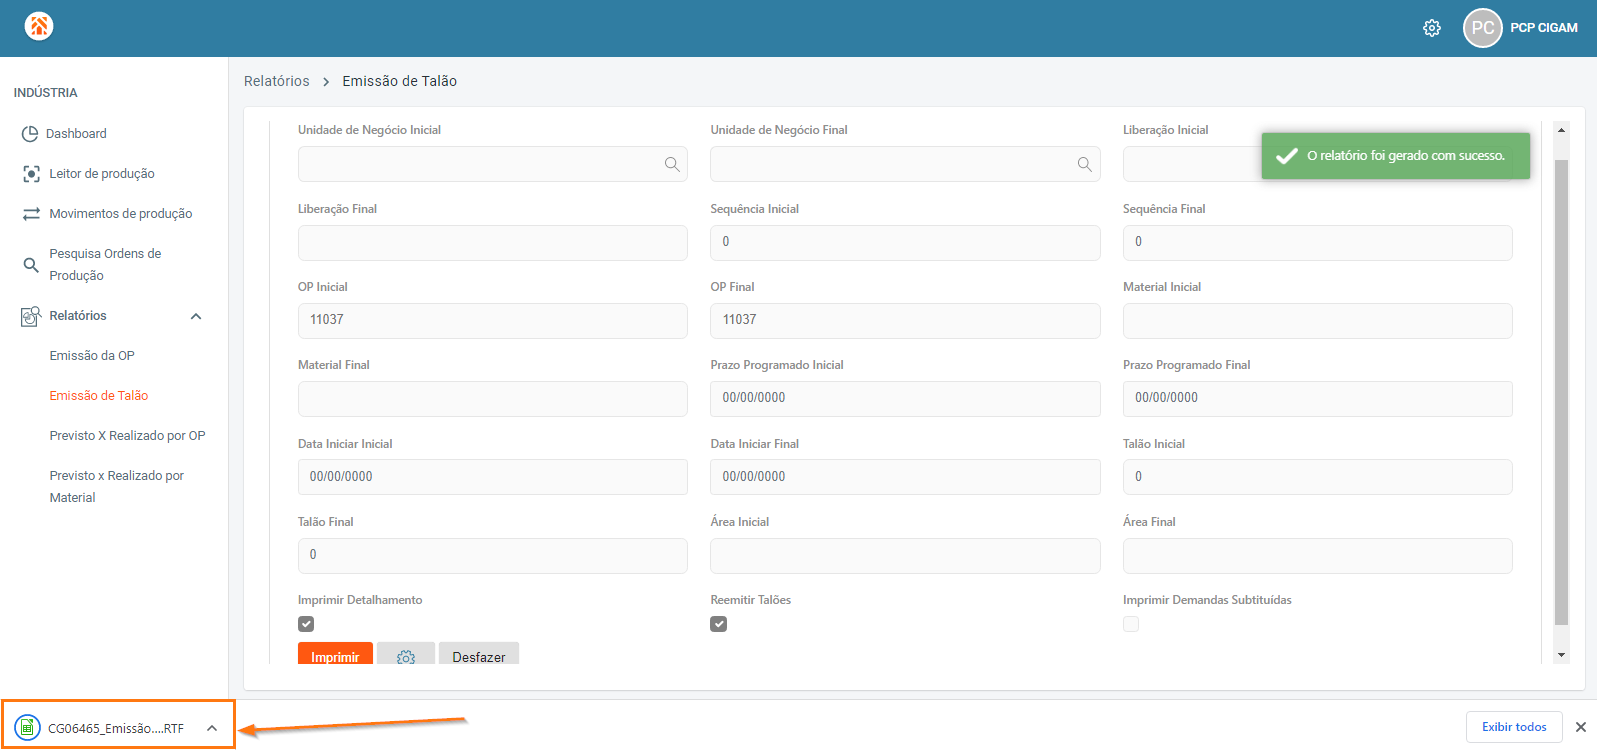Click the OP Final field with 11037

click(x=905, y=321)
